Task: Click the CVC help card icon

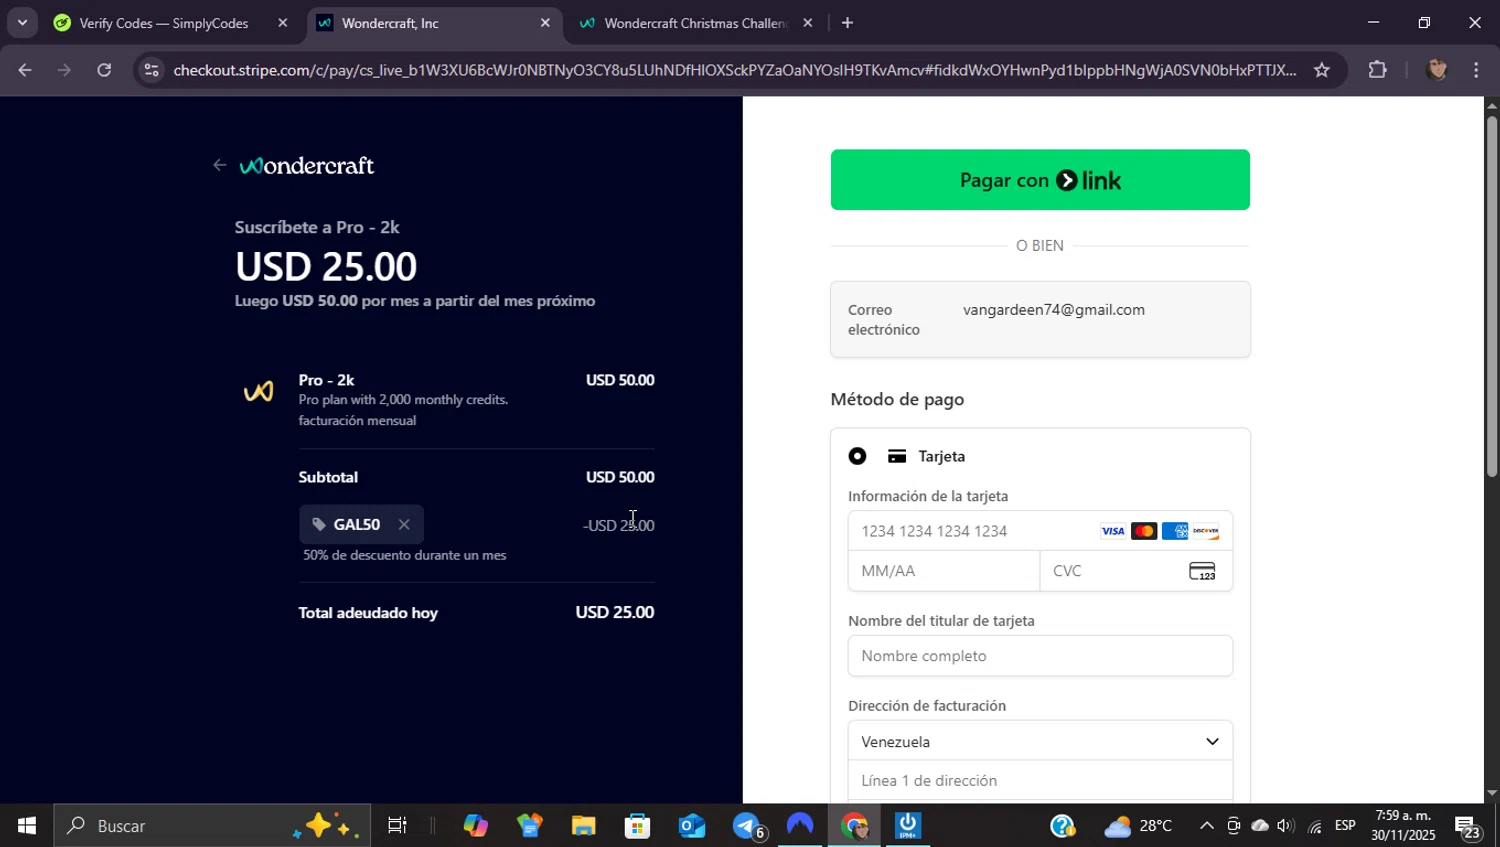Action: [1202, 571]
